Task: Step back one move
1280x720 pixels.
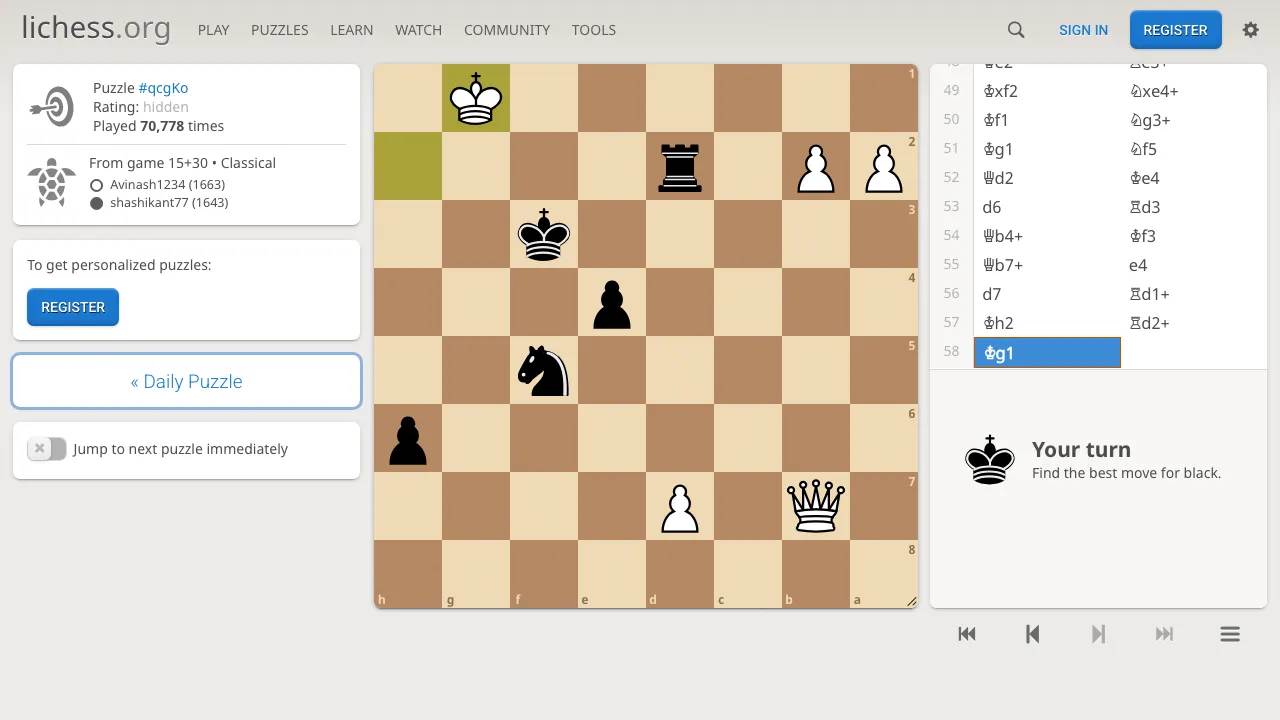Action: pyautogui.click(x=1033, y=633)
